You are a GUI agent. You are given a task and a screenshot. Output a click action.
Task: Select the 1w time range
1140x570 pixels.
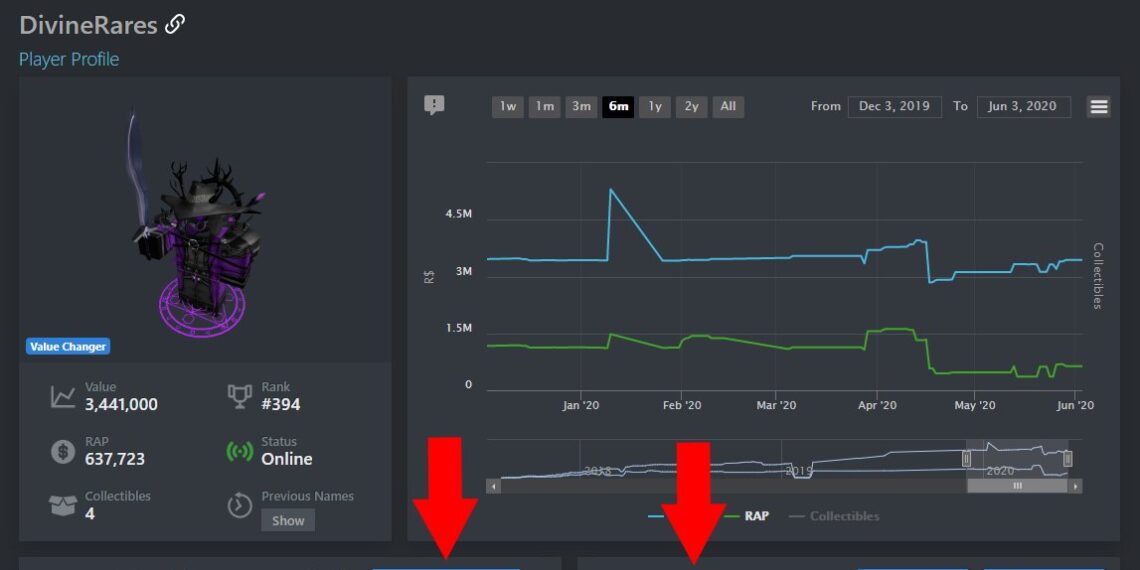click(x=508, y=107)
